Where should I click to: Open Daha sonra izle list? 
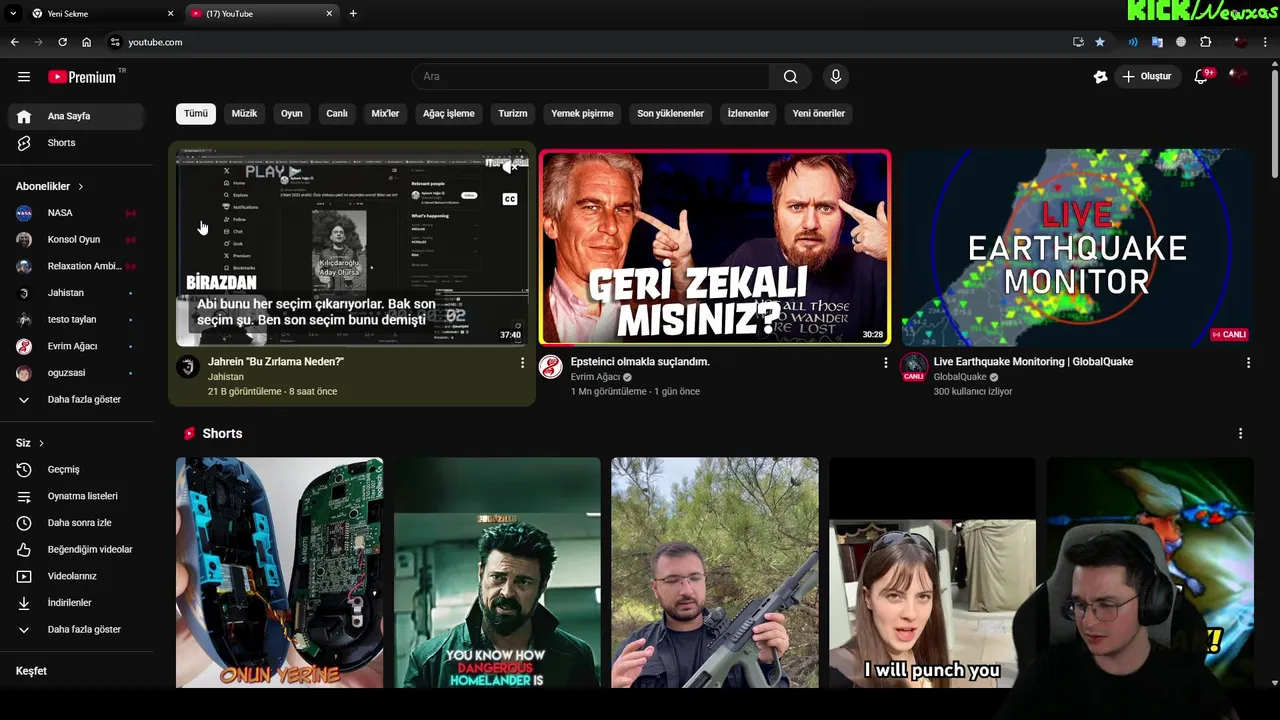pyautogui.click(x=76, y=523)
